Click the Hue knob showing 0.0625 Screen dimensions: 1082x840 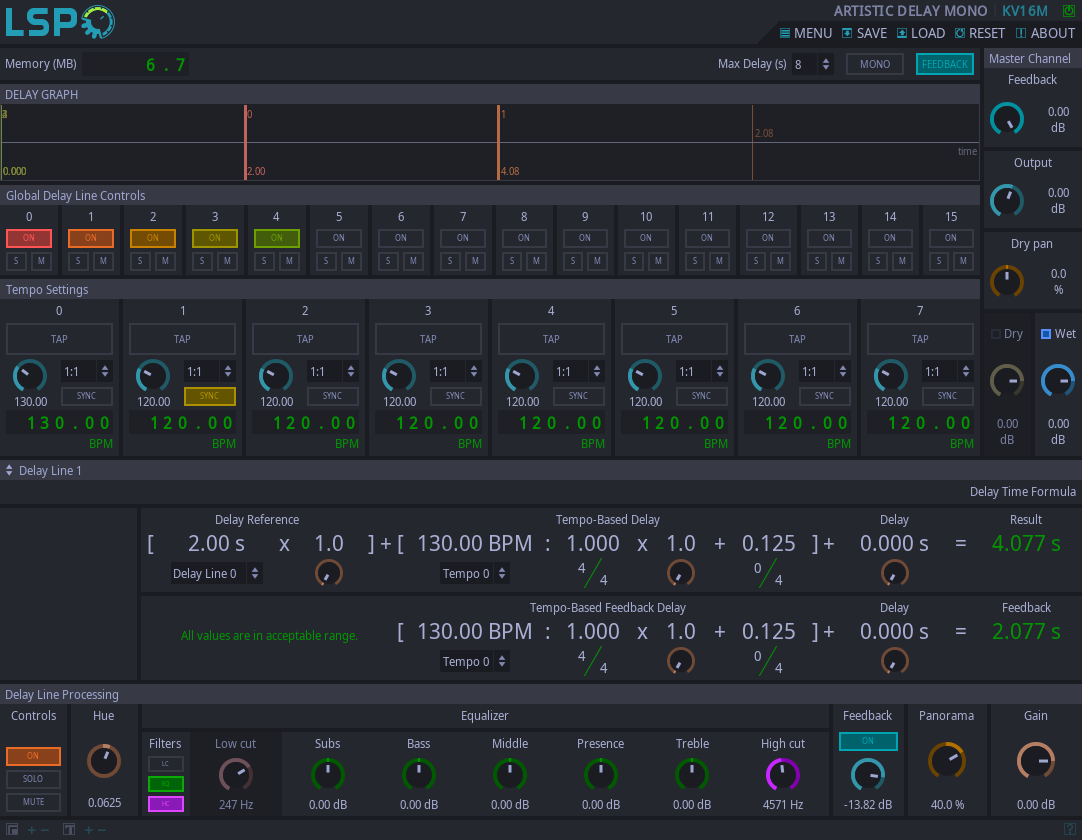(x=104, y=761)
